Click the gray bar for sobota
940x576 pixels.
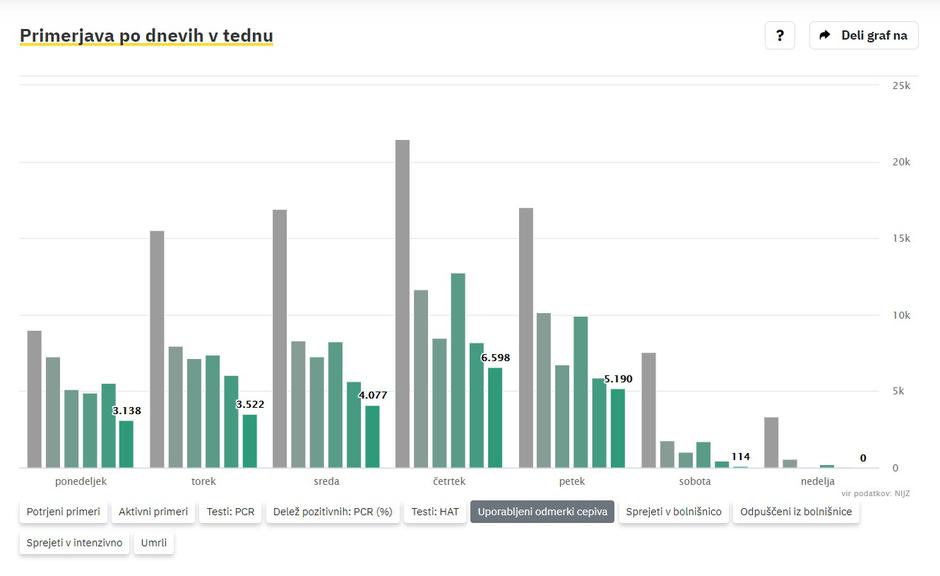[648, 410]
